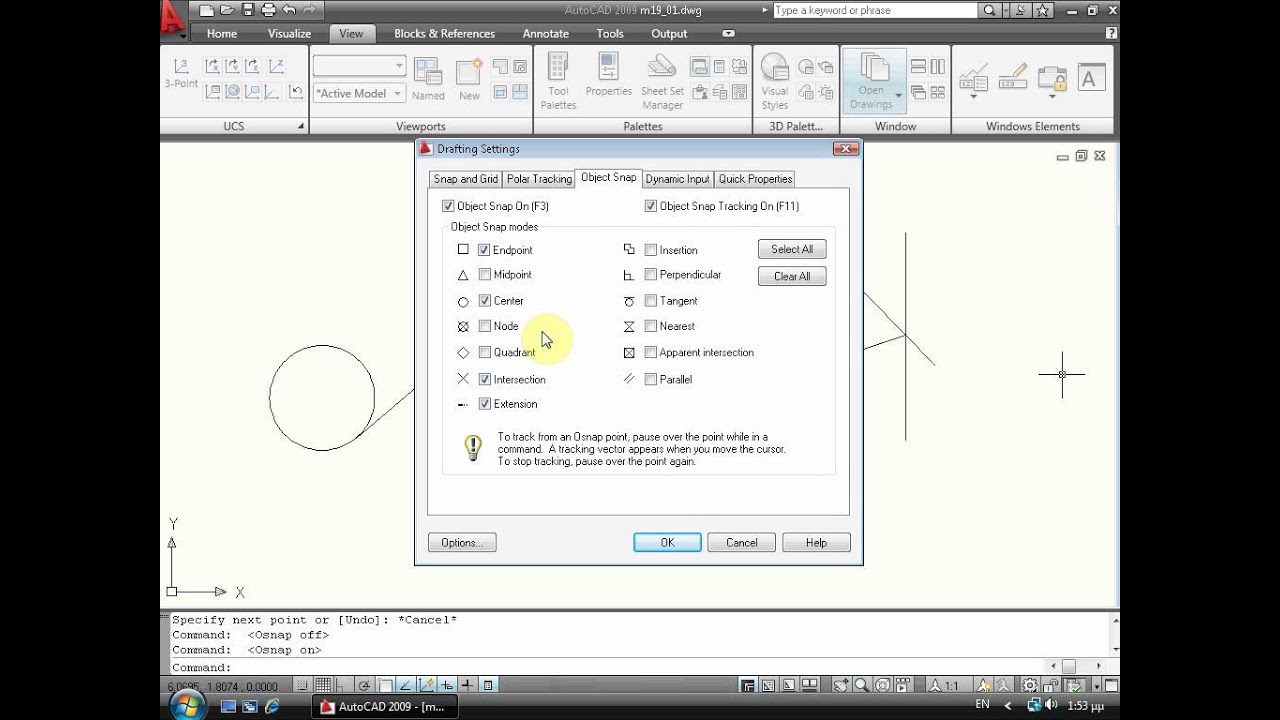Enable the Tangent snap mode
1280x720 pixels.
coord(651,300)
